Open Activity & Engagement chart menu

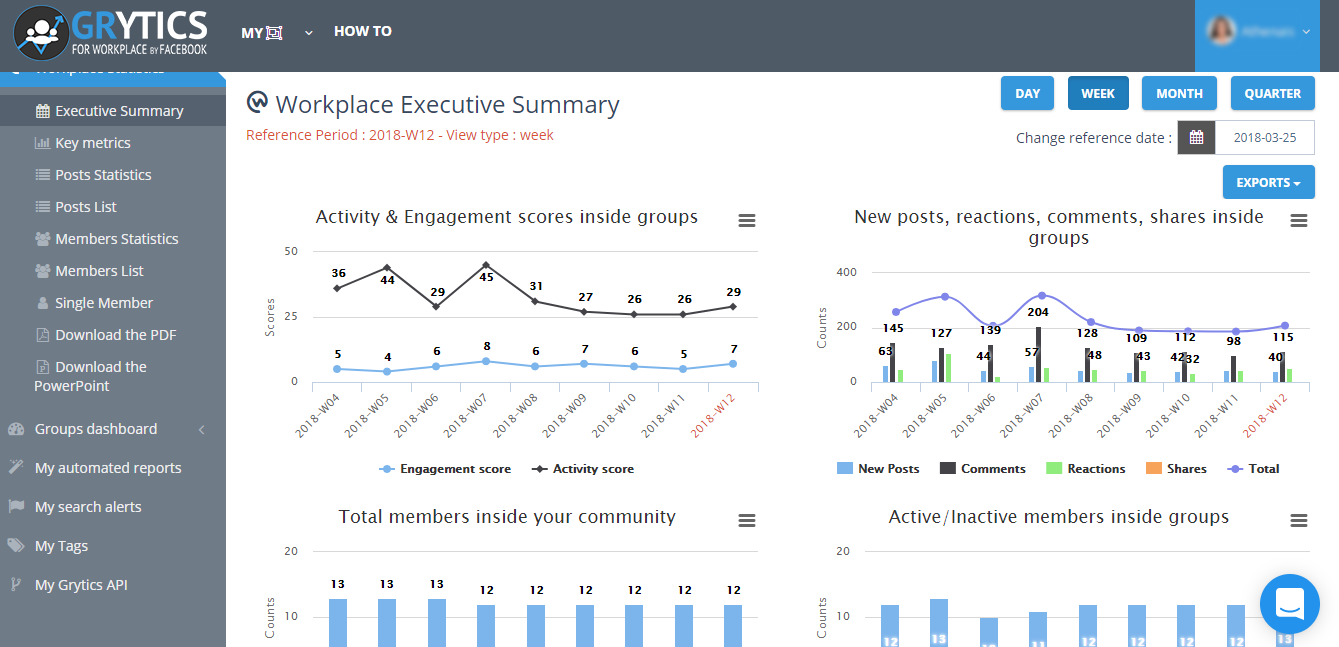(747, 221)
